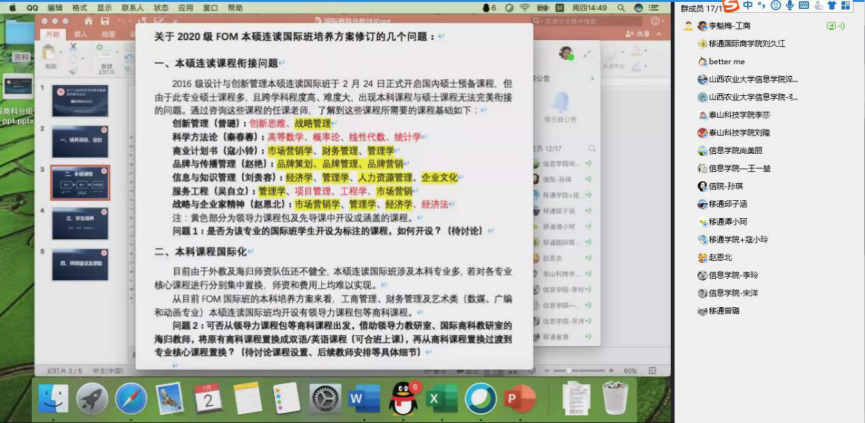This screenshot has width=865, height=423.
Task: Select the 开始 ribbon tab in PowerPoint
Action: pyautogui.click(x=53, y=34)
